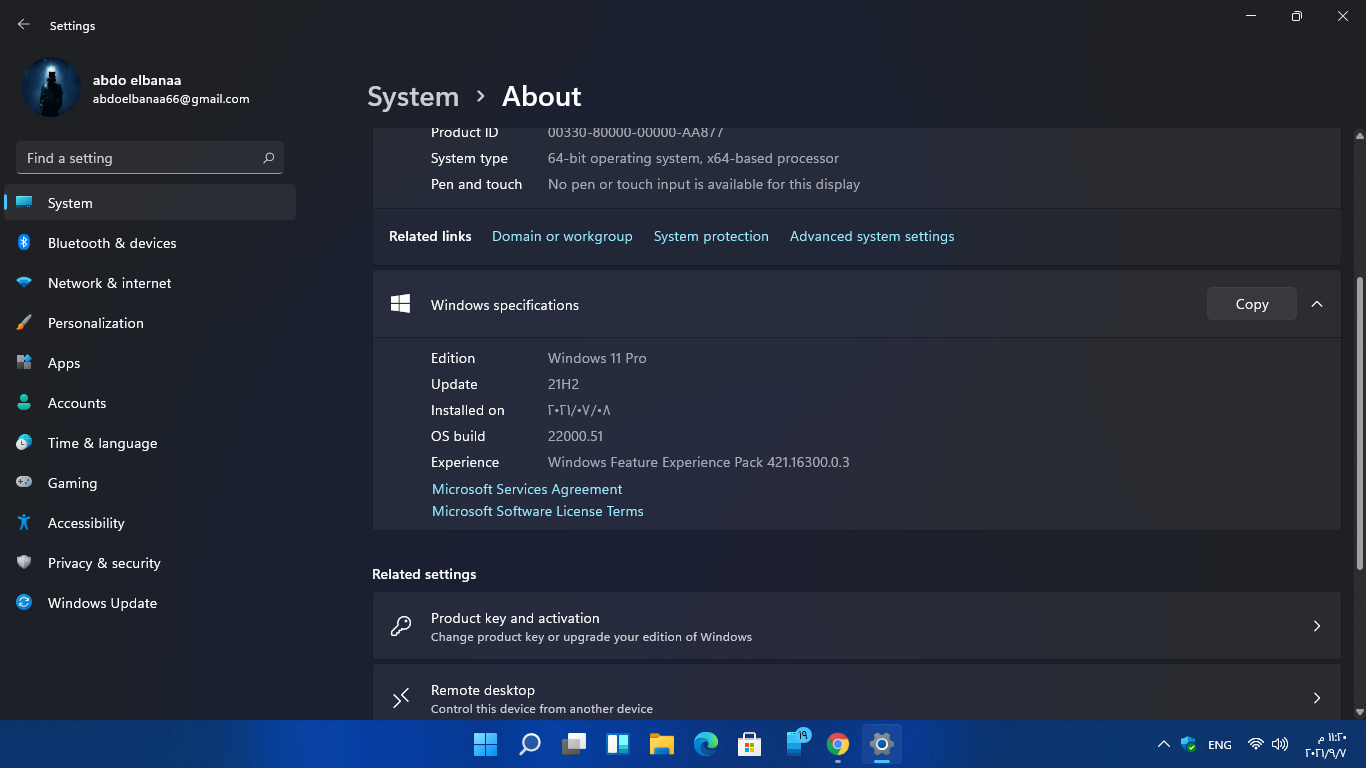
Task: Open Windows Update settings
Action: [x=150, y=603]
